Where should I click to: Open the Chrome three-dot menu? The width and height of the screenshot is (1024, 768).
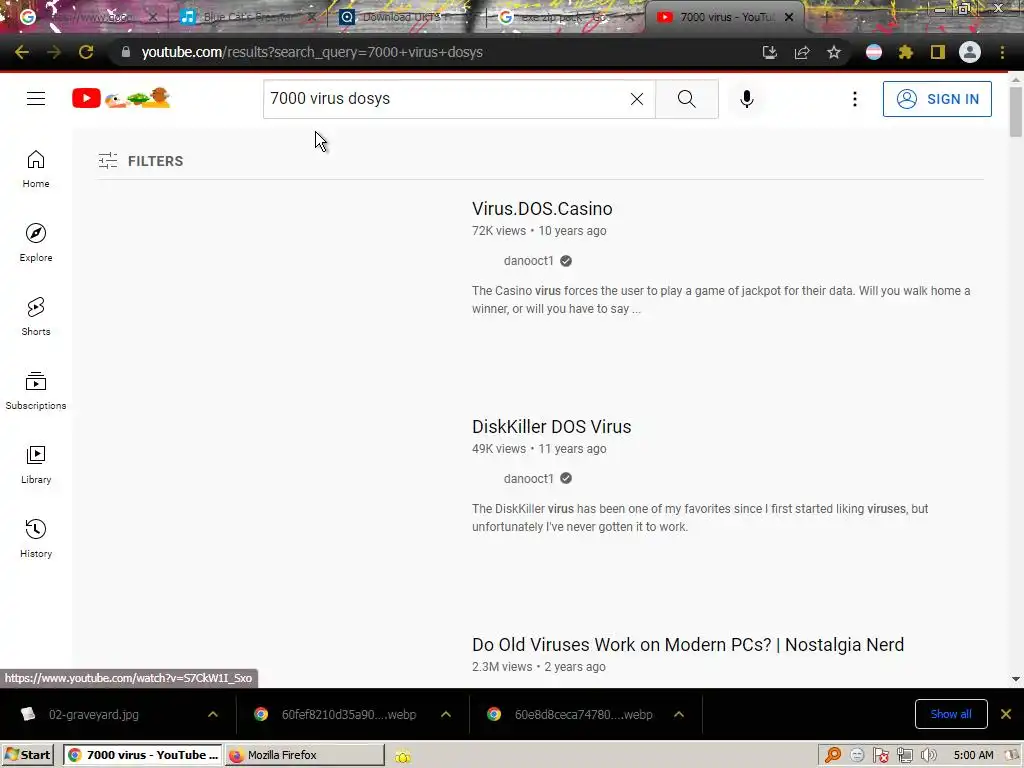click(1002, 52)
